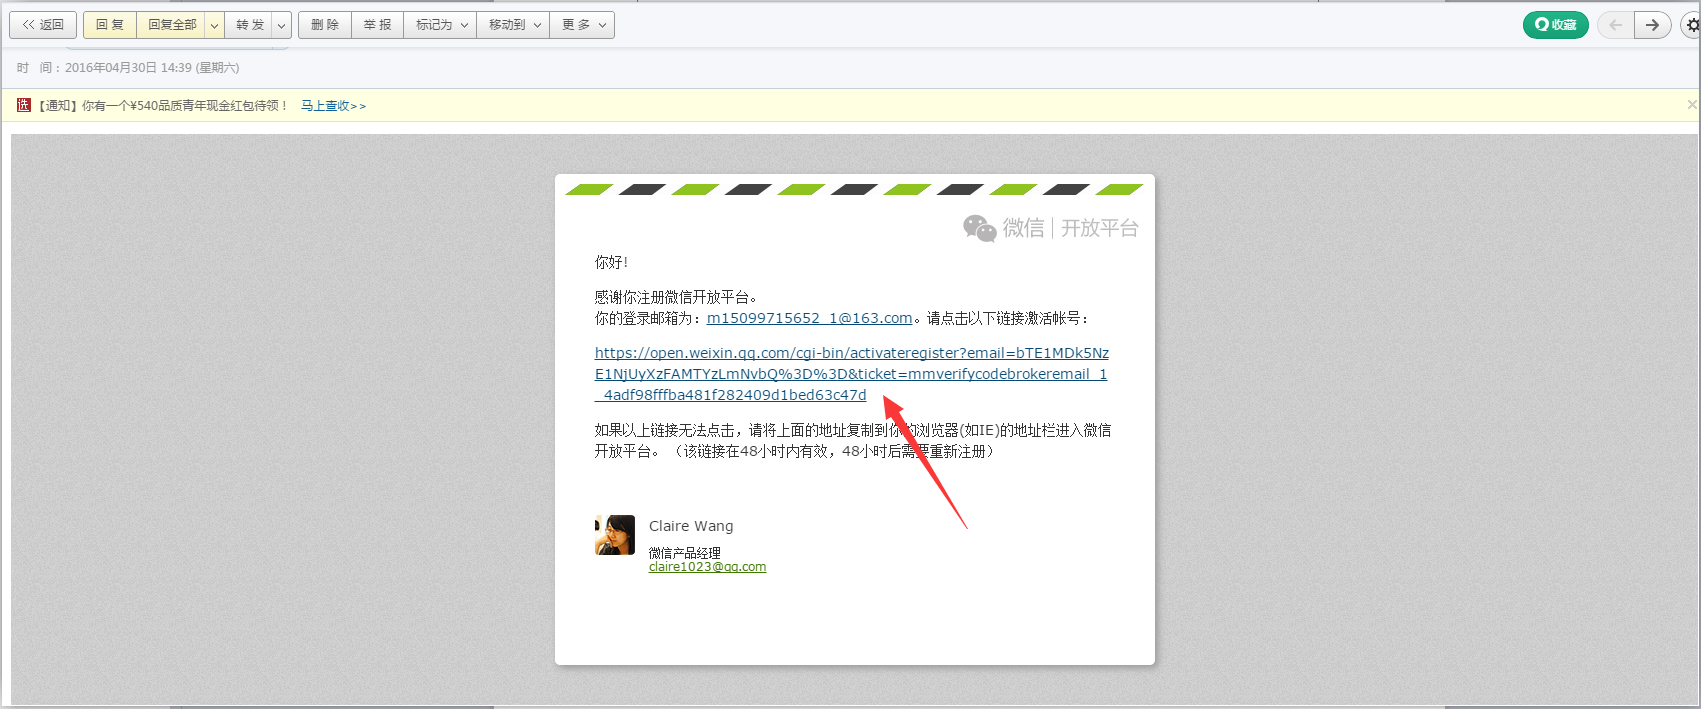Click the claire1023@qq.com email link
Screen dimensions: 1701x709
[x=707, y=567]
